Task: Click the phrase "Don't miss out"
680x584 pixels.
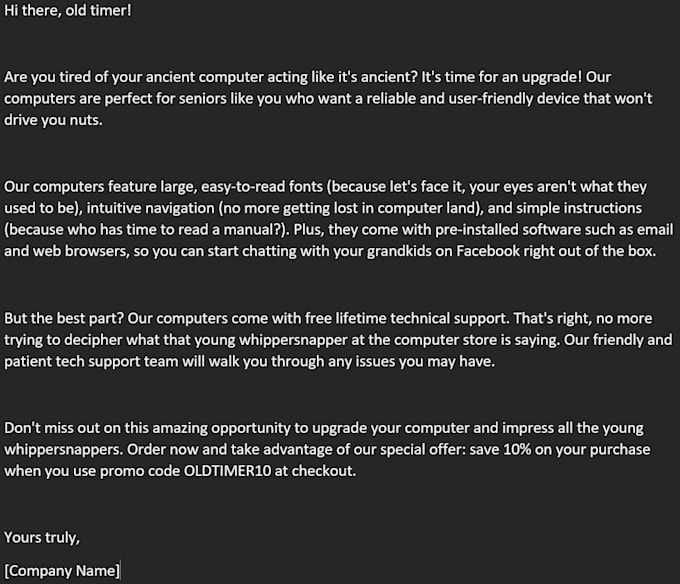Action: point(50,427)
